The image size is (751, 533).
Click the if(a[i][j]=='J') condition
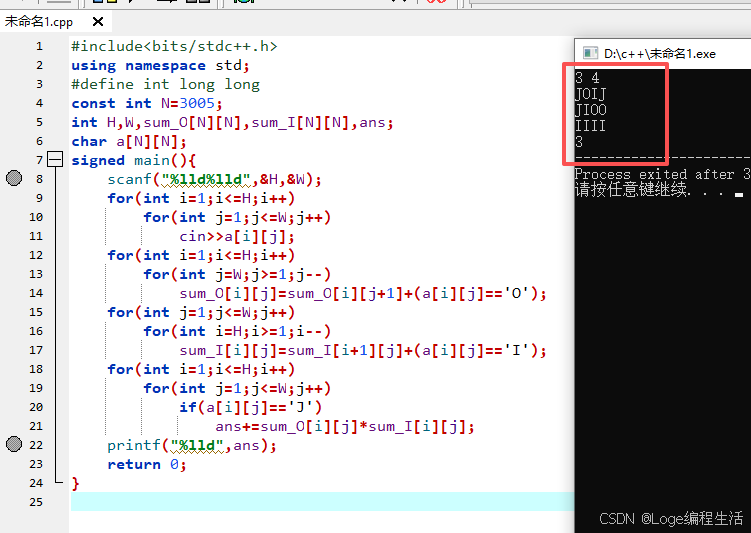click(250, 408)
